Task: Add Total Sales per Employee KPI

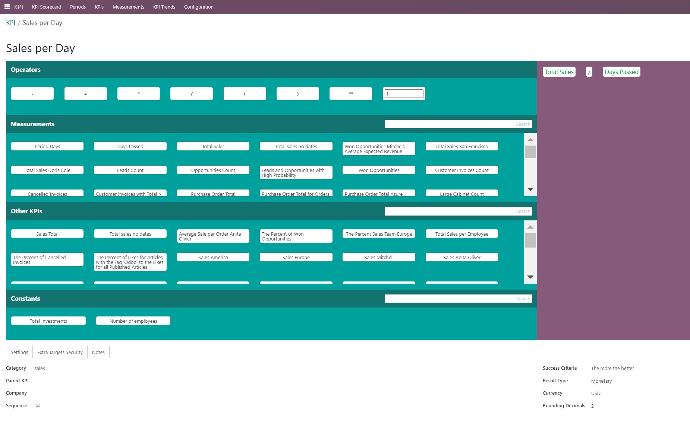Action: tap(462, 234)
